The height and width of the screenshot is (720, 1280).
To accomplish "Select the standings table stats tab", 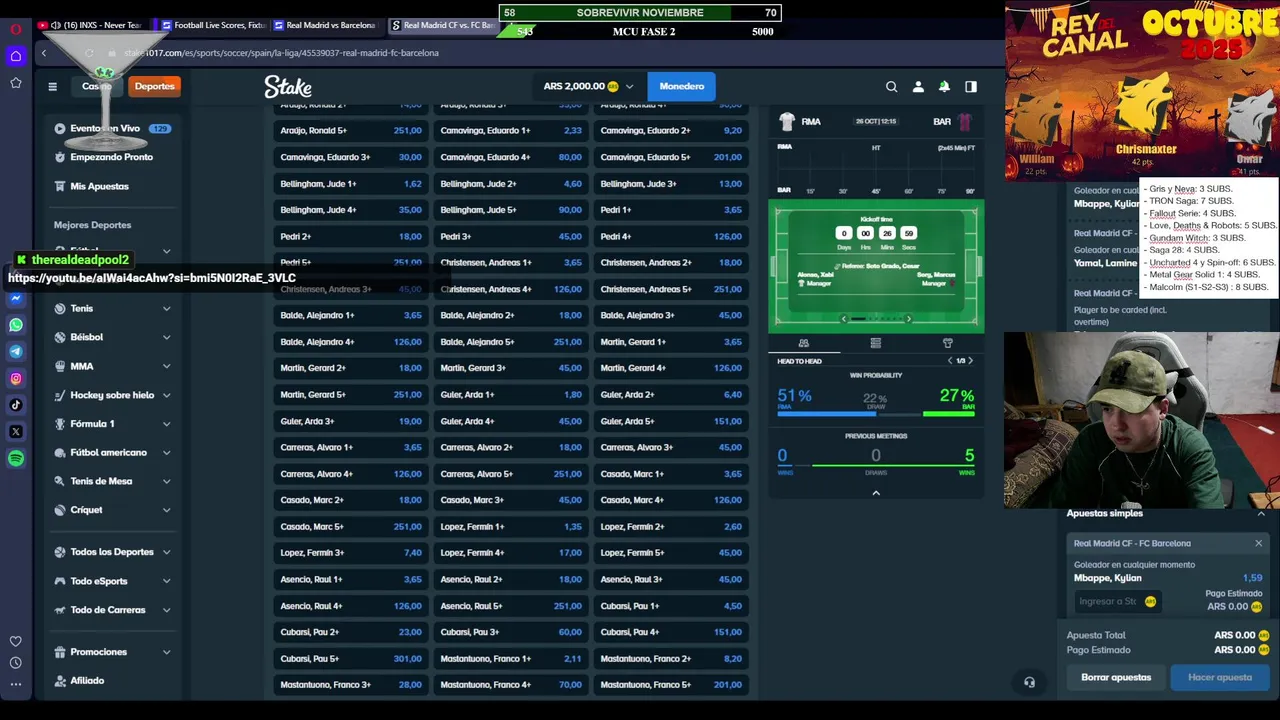I will point(876,343).
